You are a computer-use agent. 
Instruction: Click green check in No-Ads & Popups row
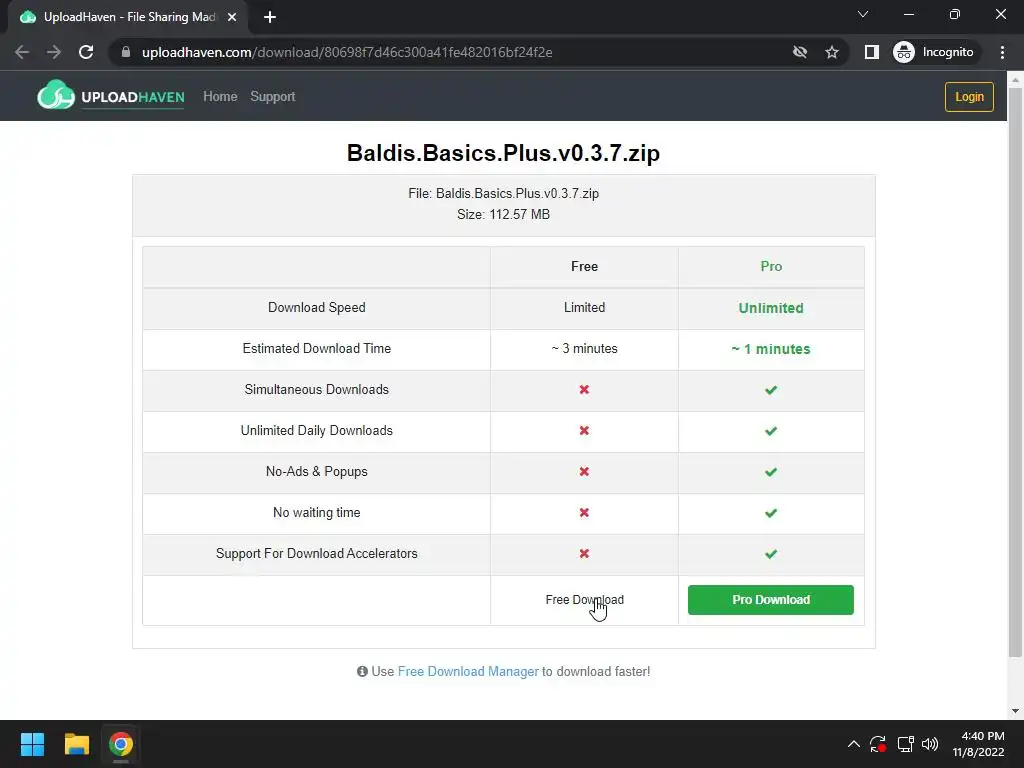point(771,472)
